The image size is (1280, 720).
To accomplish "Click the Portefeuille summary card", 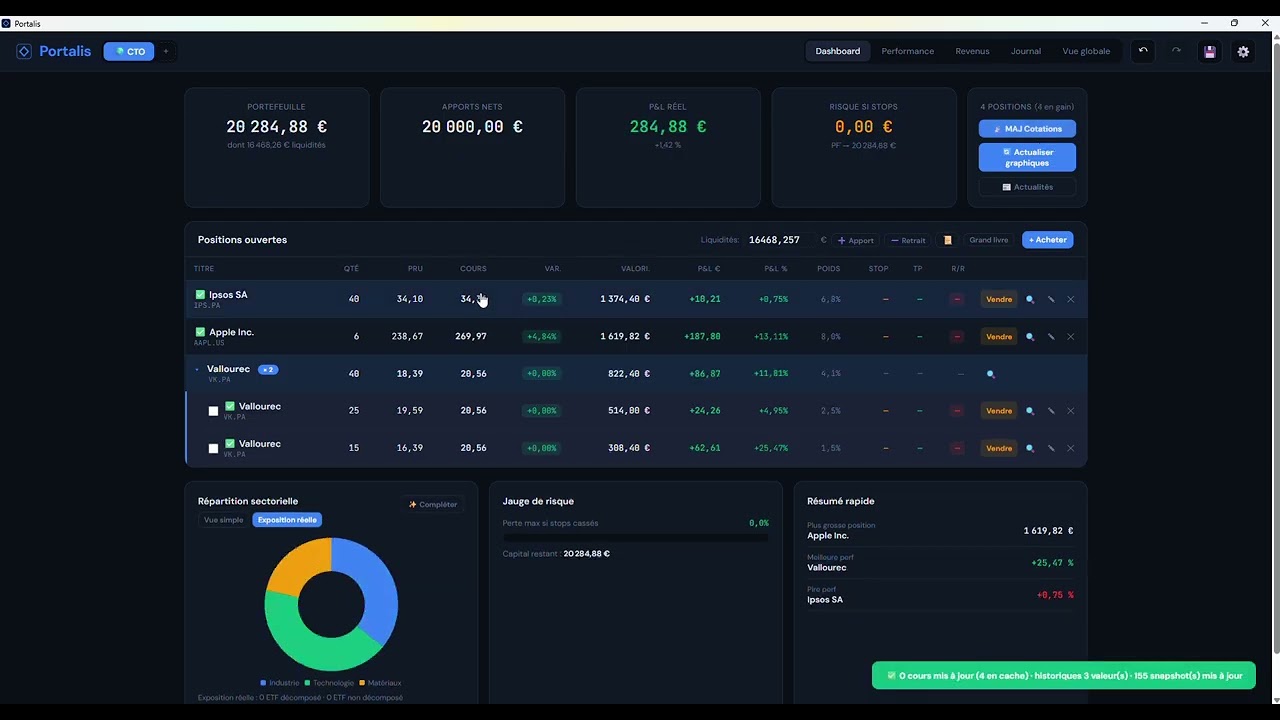I will click(277, 147).
